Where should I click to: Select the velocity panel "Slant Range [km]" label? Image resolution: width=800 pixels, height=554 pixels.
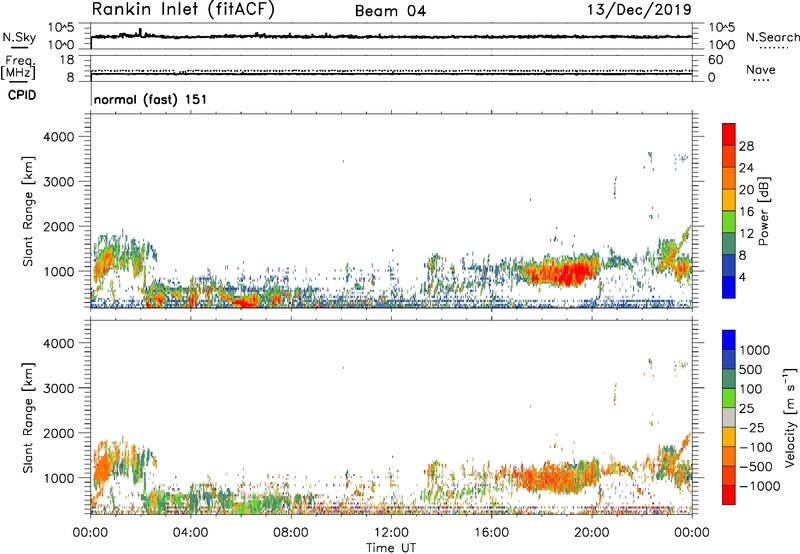(28, 418)
